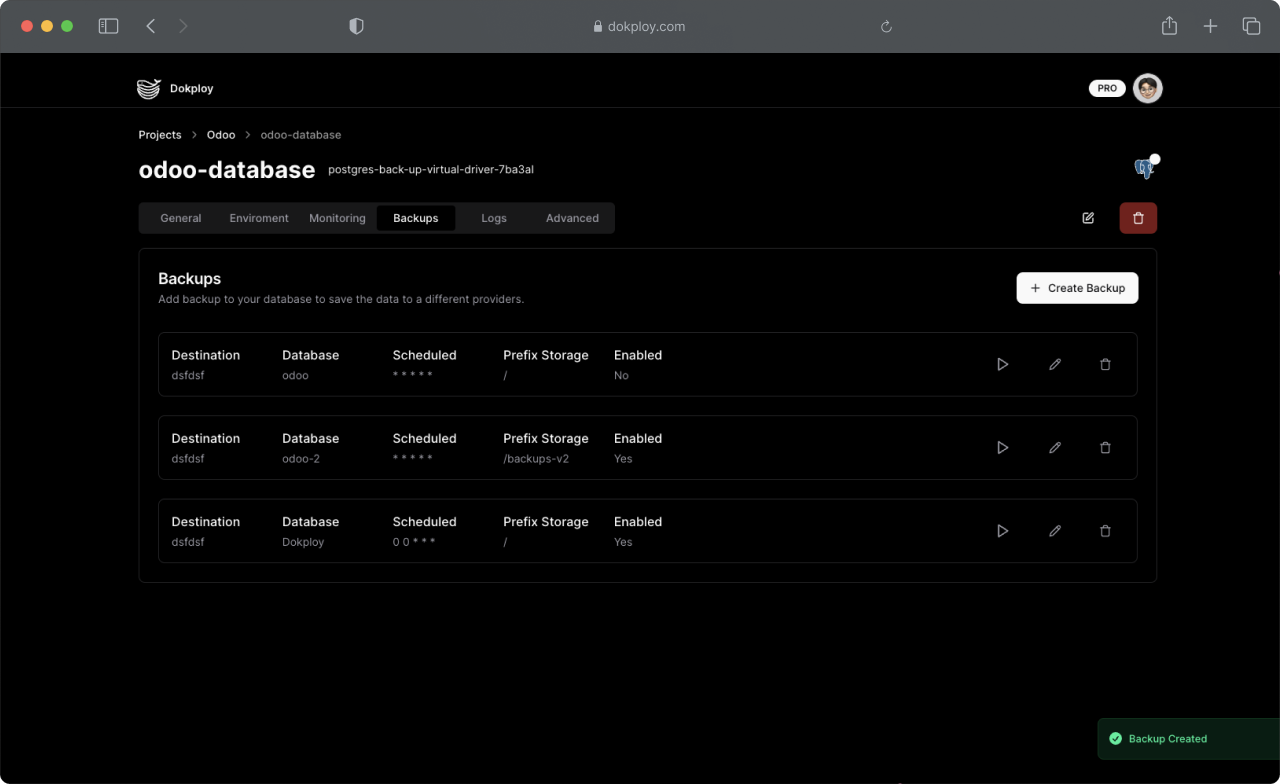
Task: Click the Create Backup button
Action: click(x=1077, y=288)
